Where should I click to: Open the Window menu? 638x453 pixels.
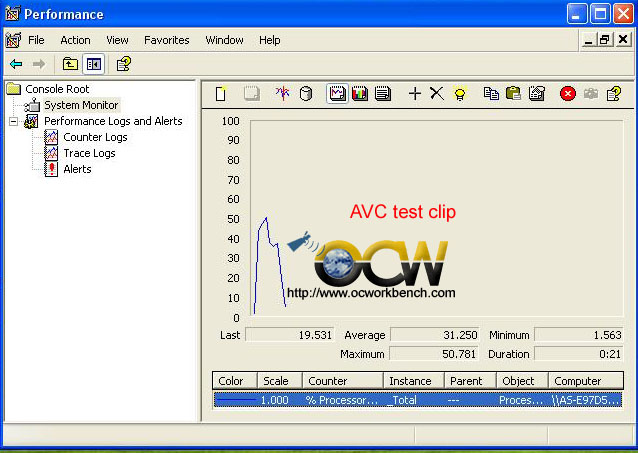point(224,40)
